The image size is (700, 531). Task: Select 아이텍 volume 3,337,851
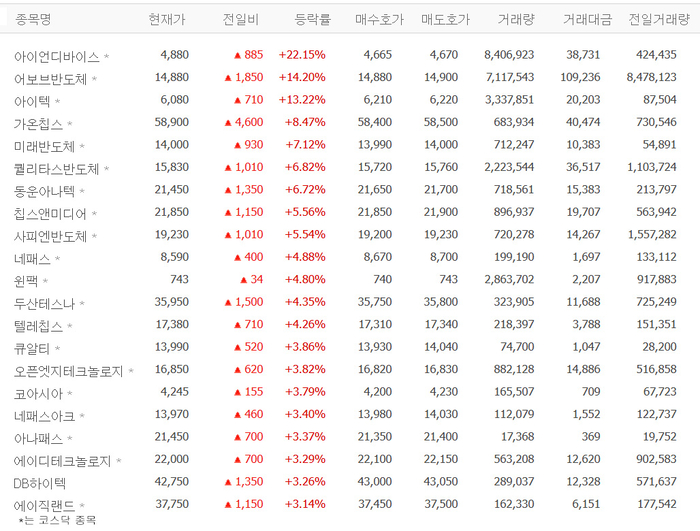tap(509, 100)
